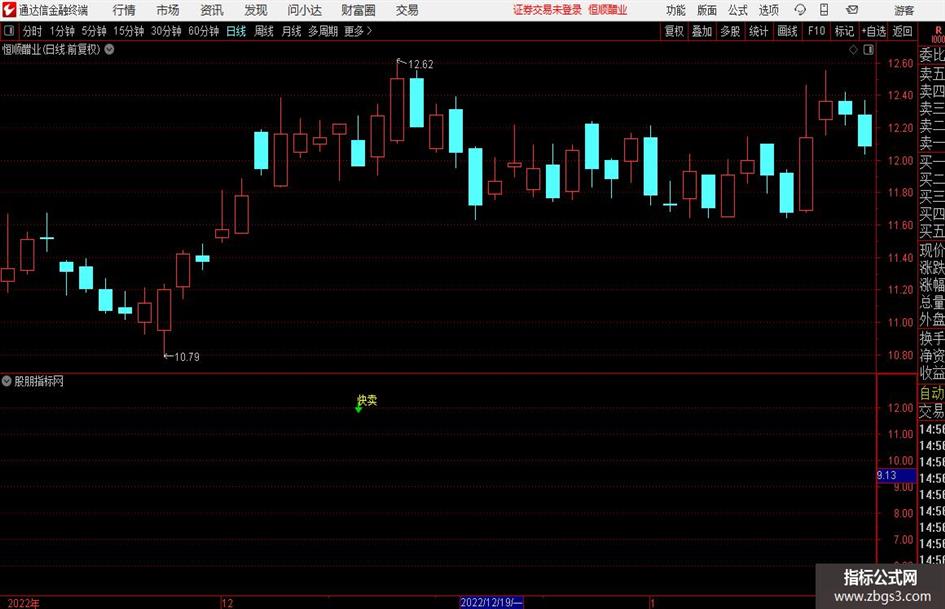Image resolution: width=945 pixels, height=609 pixels.
Task: Click the red R 1000 indicator icon
Action: pos(937,34)
